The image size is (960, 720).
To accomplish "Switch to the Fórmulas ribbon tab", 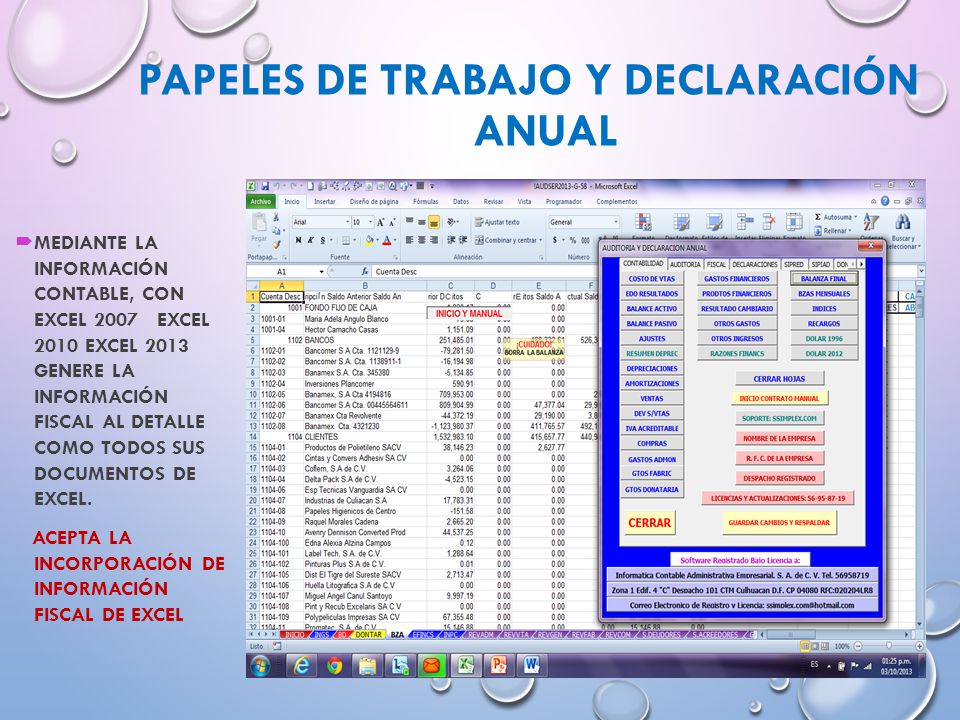I will pyautogui.click(x=426, y=201).
